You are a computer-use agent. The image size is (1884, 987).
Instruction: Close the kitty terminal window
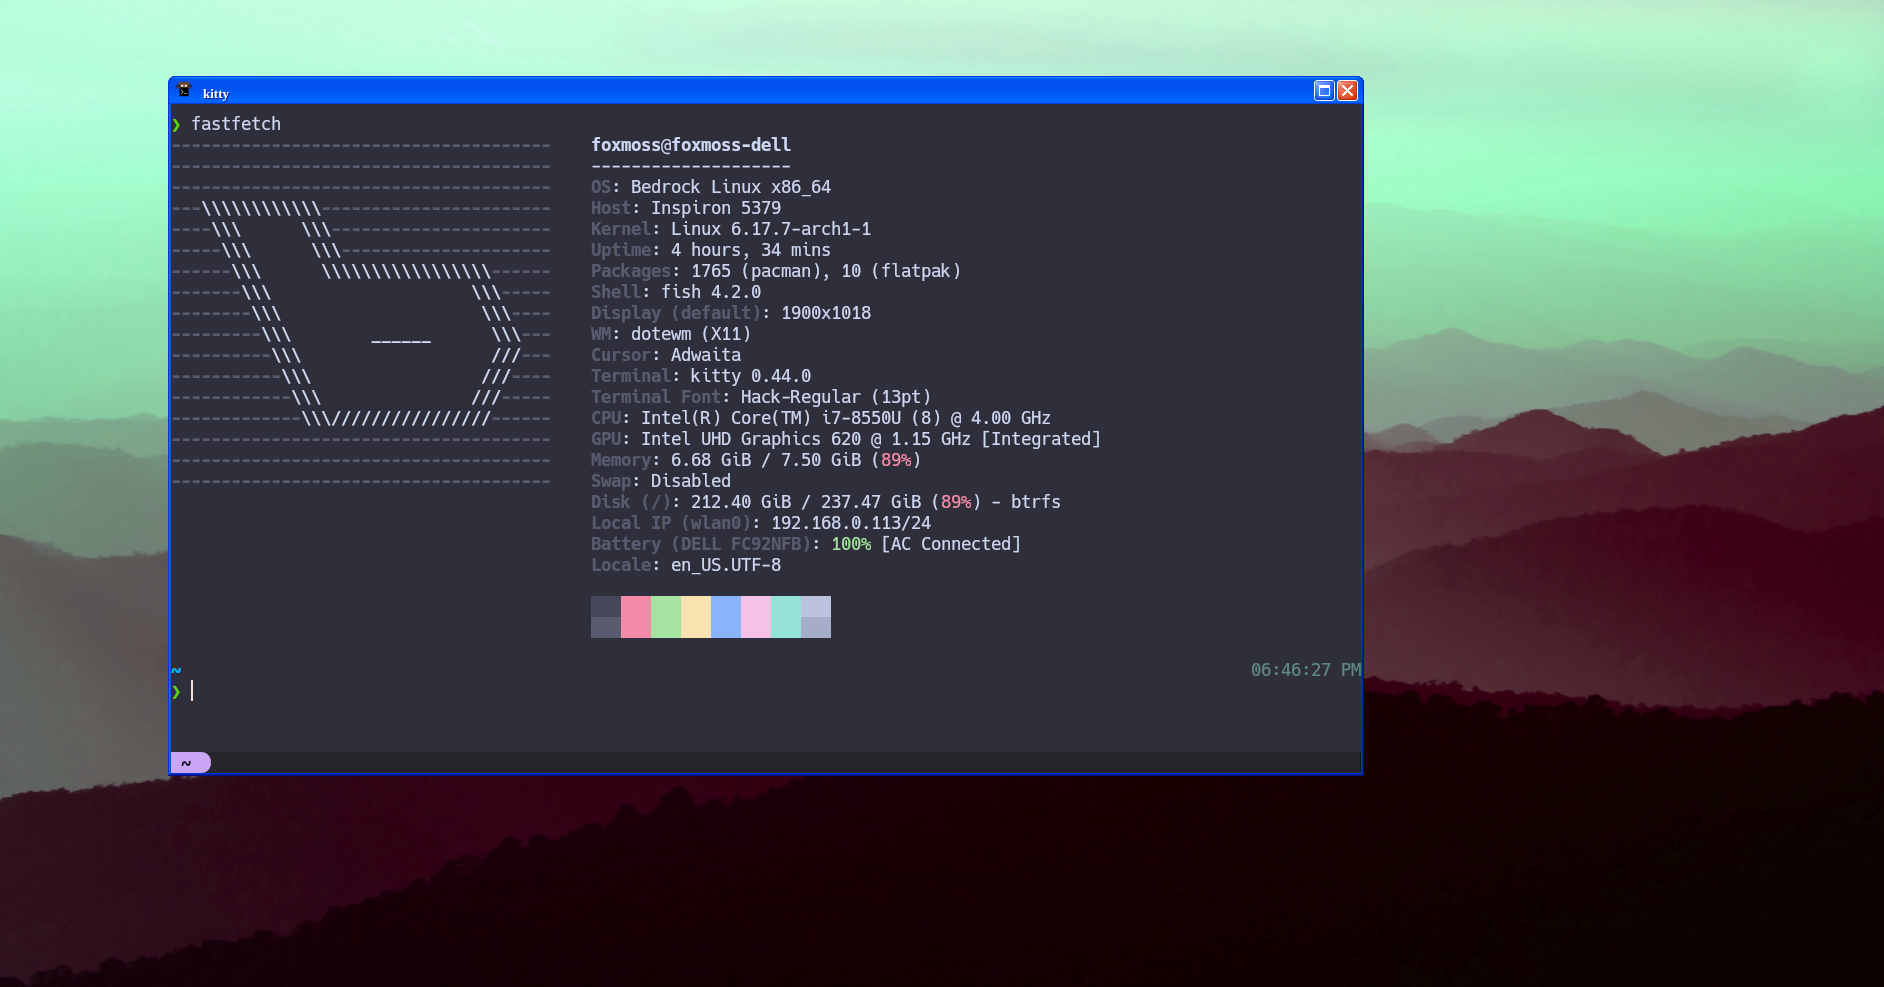[x=1347, y=91]
